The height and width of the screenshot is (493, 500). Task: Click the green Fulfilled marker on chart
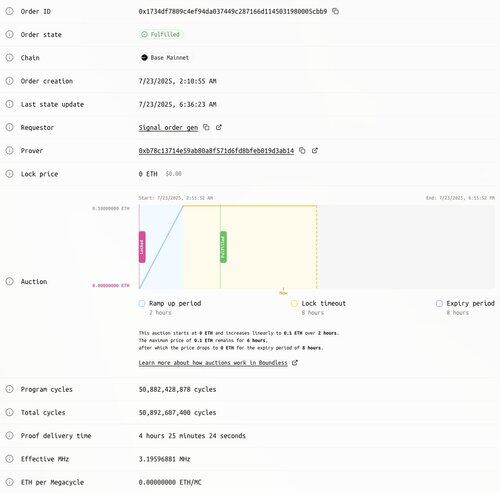(x=223, y=247)
